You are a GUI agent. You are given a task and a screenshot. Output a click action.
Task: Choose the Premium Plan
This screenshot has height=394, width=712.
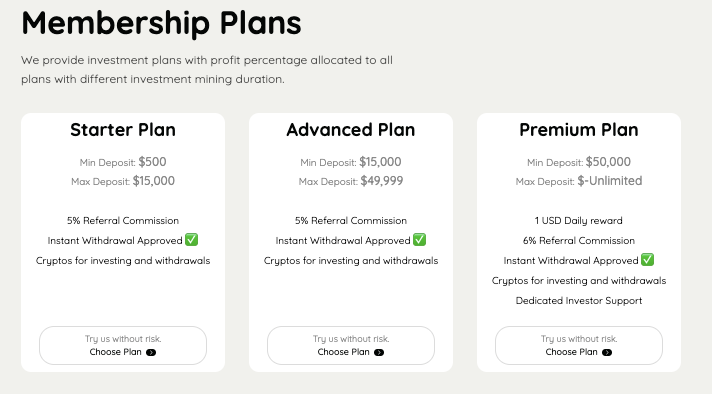579,345
